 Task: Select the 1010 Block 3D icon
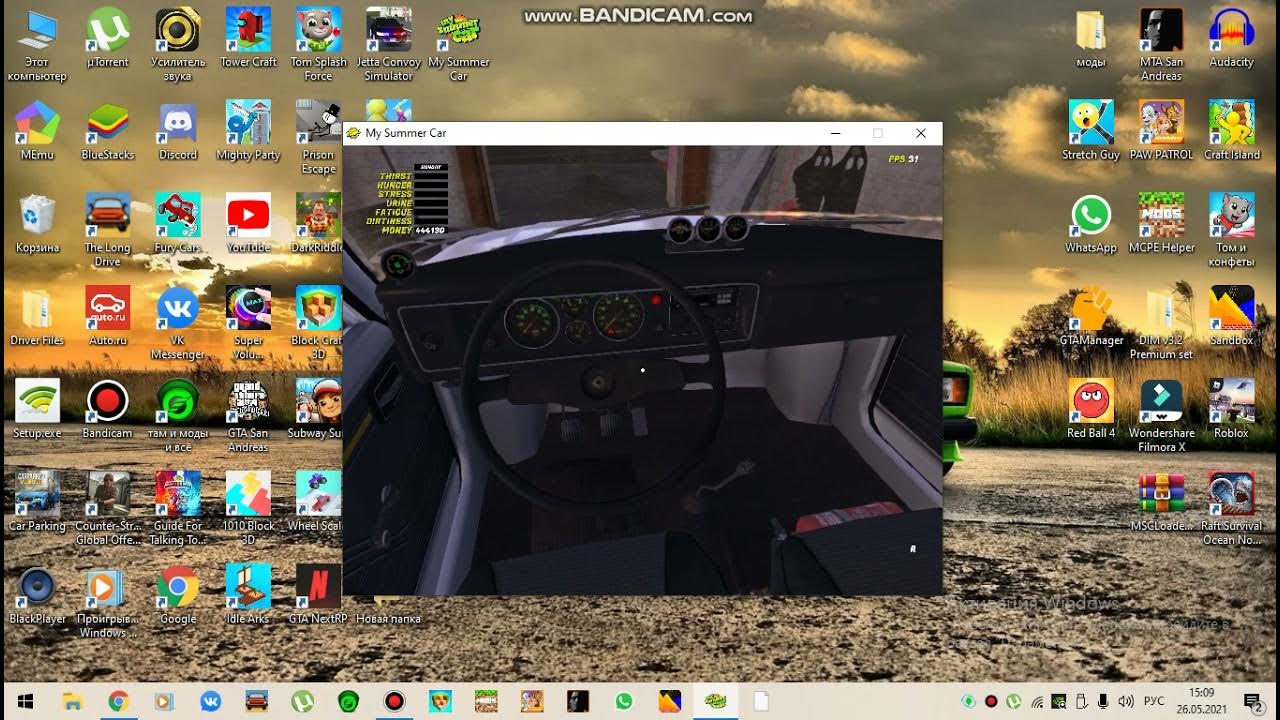[x=248, y=509]
